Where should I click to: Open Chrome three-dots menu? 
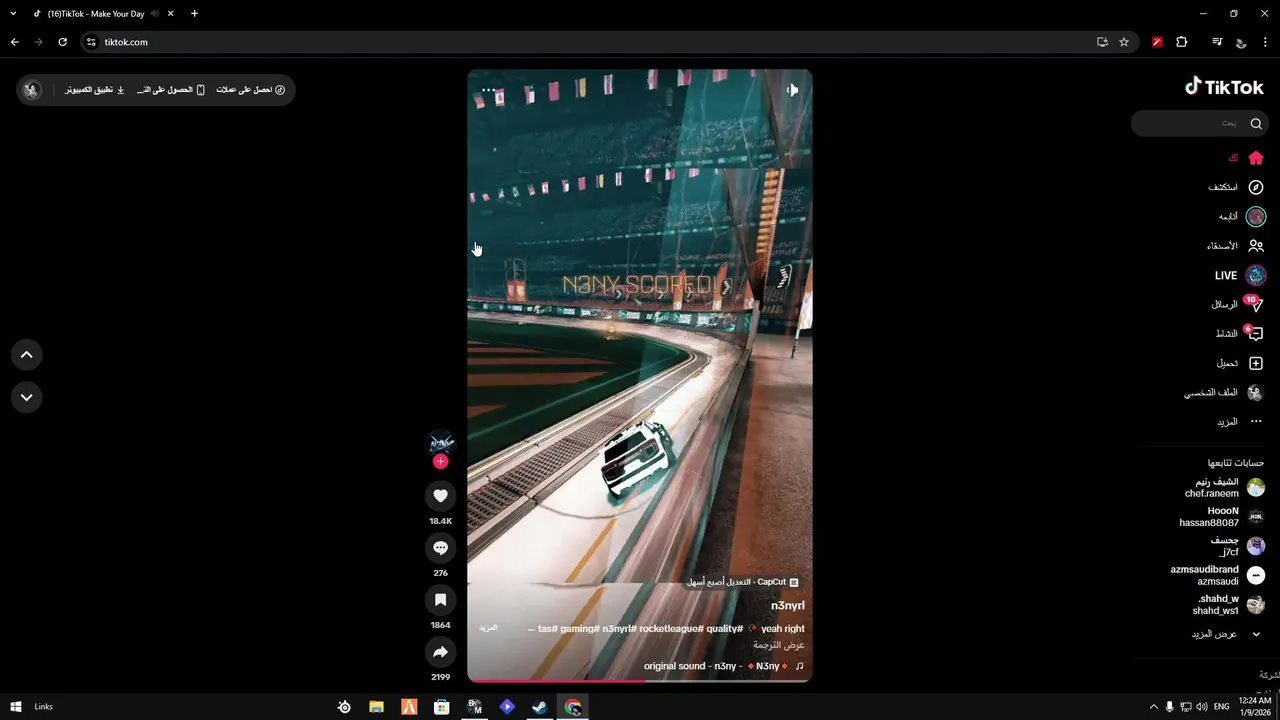1266,42
